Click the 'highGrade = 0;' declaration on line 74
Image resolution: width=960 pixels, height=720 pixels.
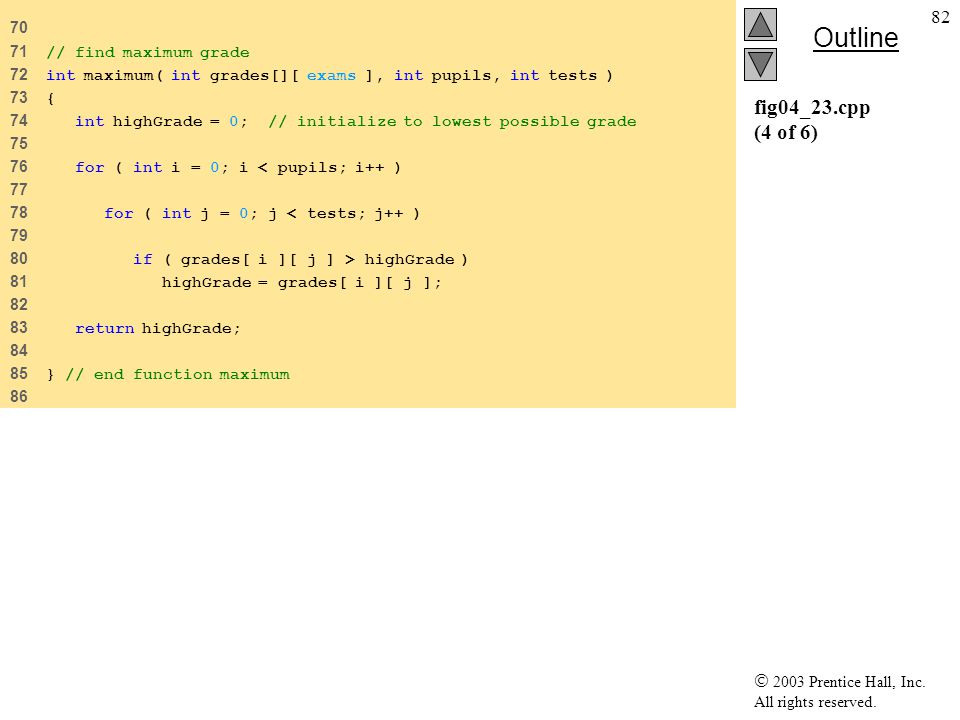point(180,121)
